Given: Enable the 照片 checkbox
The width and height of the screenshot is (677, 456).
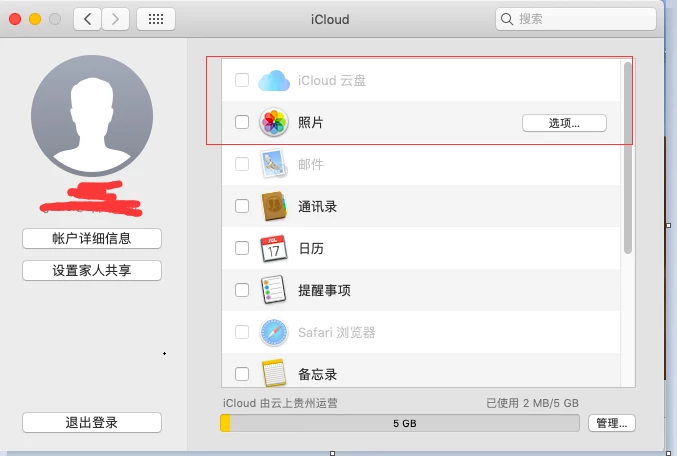Looking at the screenshot, I should pos(242,122).
